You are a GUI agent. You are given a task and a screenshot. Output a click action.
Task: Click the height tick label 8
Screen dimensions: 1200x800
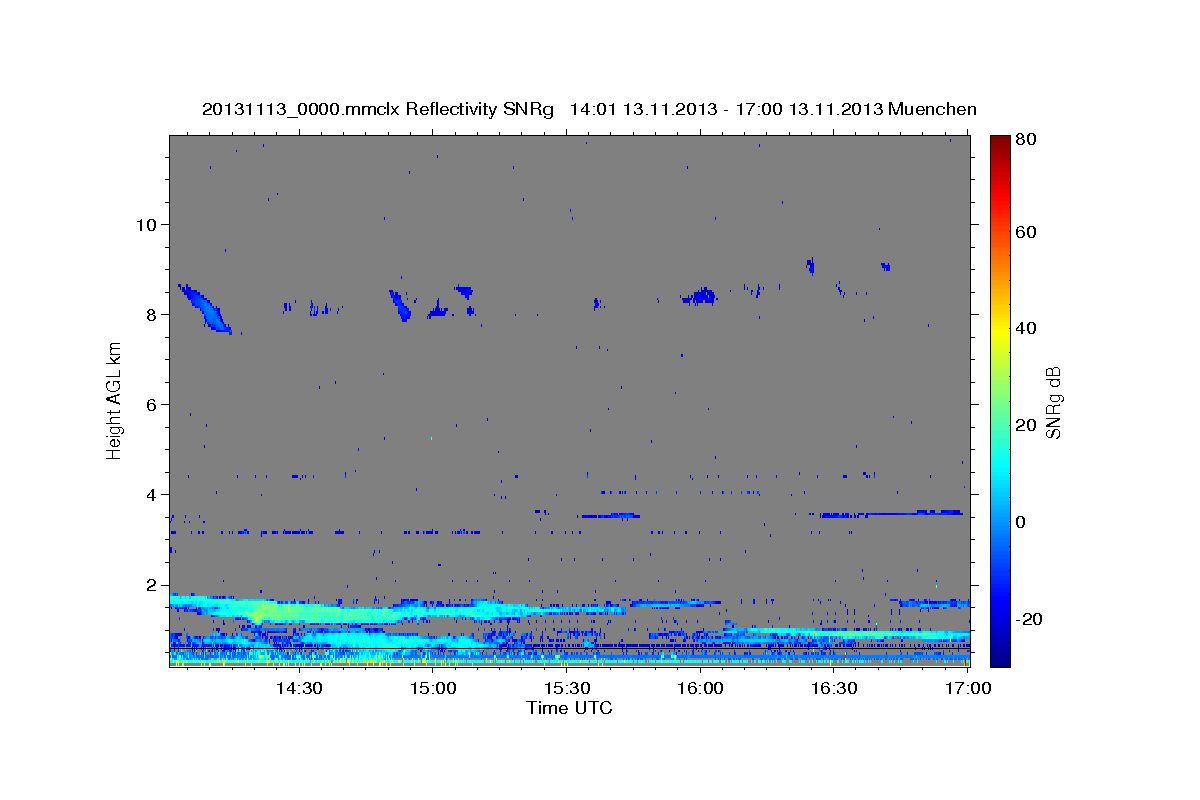(150, 314)
